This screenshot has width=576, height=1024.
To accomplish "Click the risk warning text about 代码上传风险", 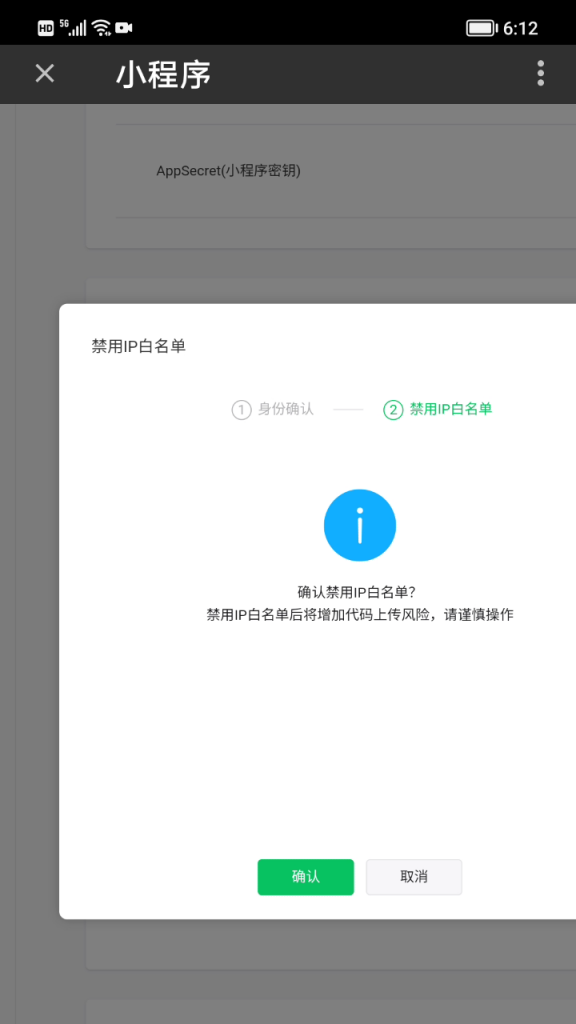I will coord(360,615).
